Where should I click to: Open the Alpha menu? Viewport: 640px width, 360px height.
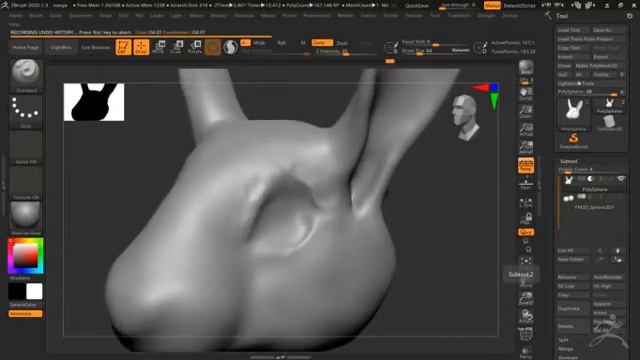[16, 16]
